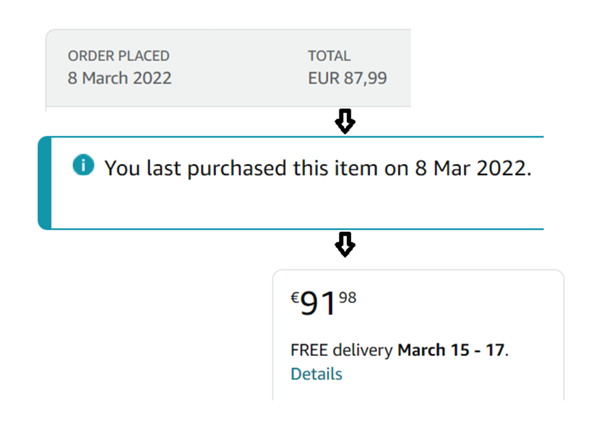
Task: Click the large 91 in the price
Action: (x=318, y=303)
